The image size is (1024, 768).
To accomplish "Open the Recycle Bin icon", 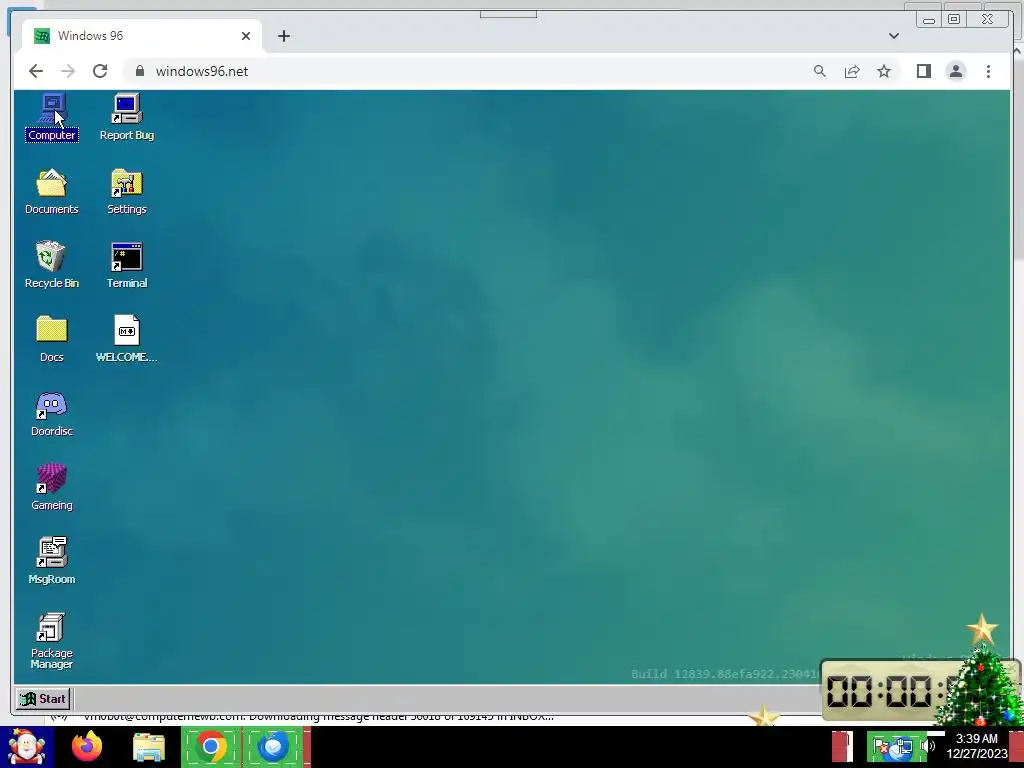I will [x=52, y=265].
